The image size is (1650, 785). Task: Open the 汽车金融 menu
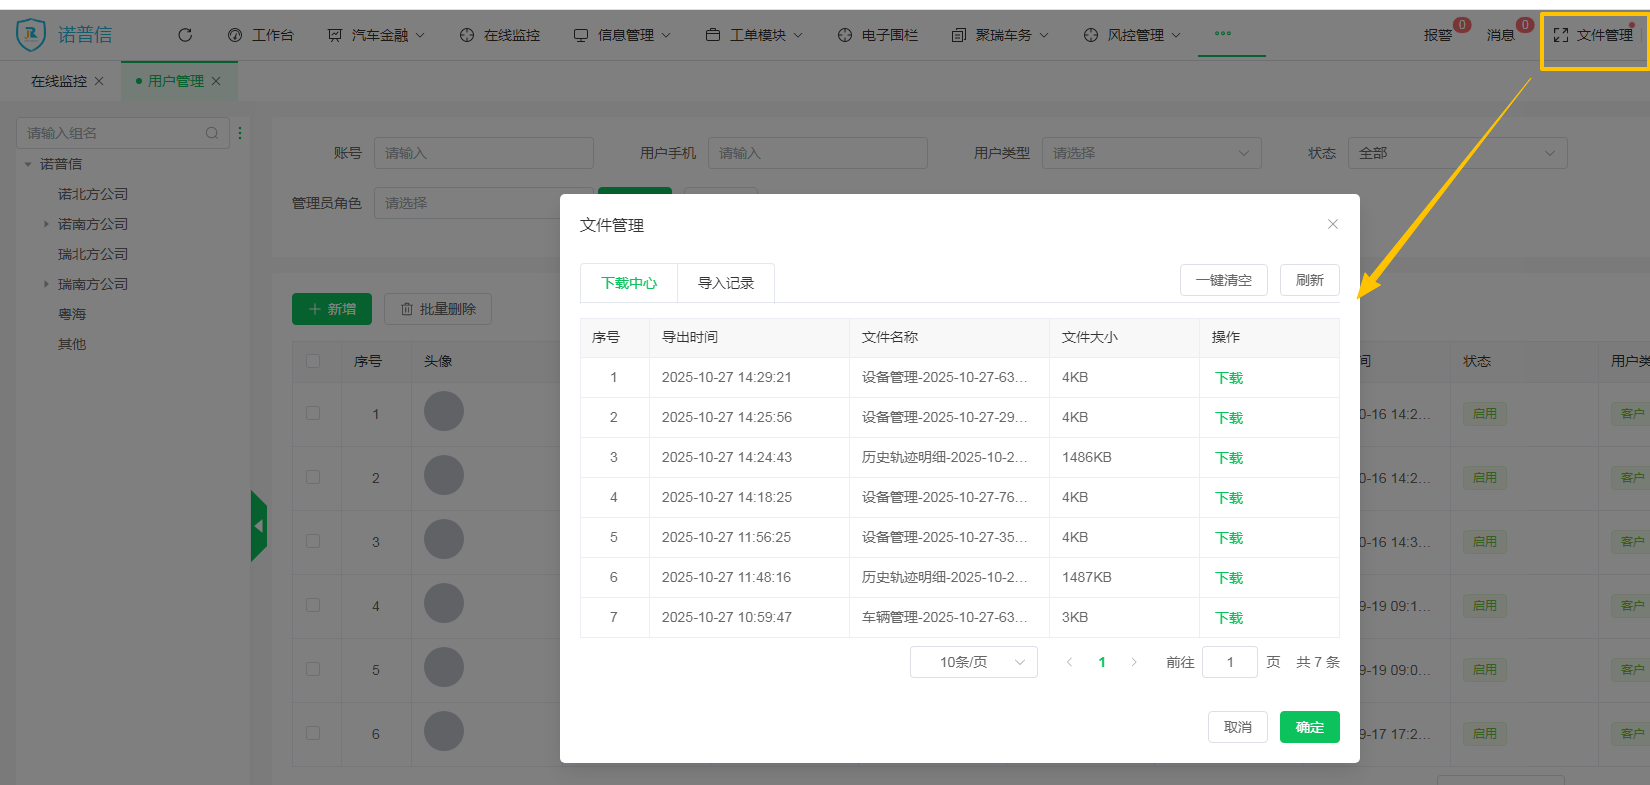pos(377,35)
